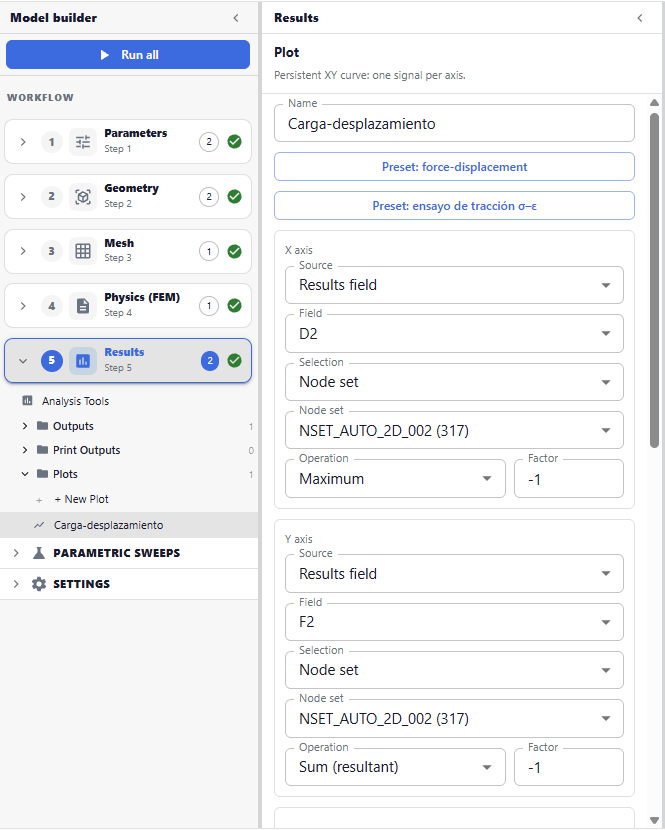Click the step number 1 circle
Image resolution: width=665 pixels, height=830 pixels.
51,142
